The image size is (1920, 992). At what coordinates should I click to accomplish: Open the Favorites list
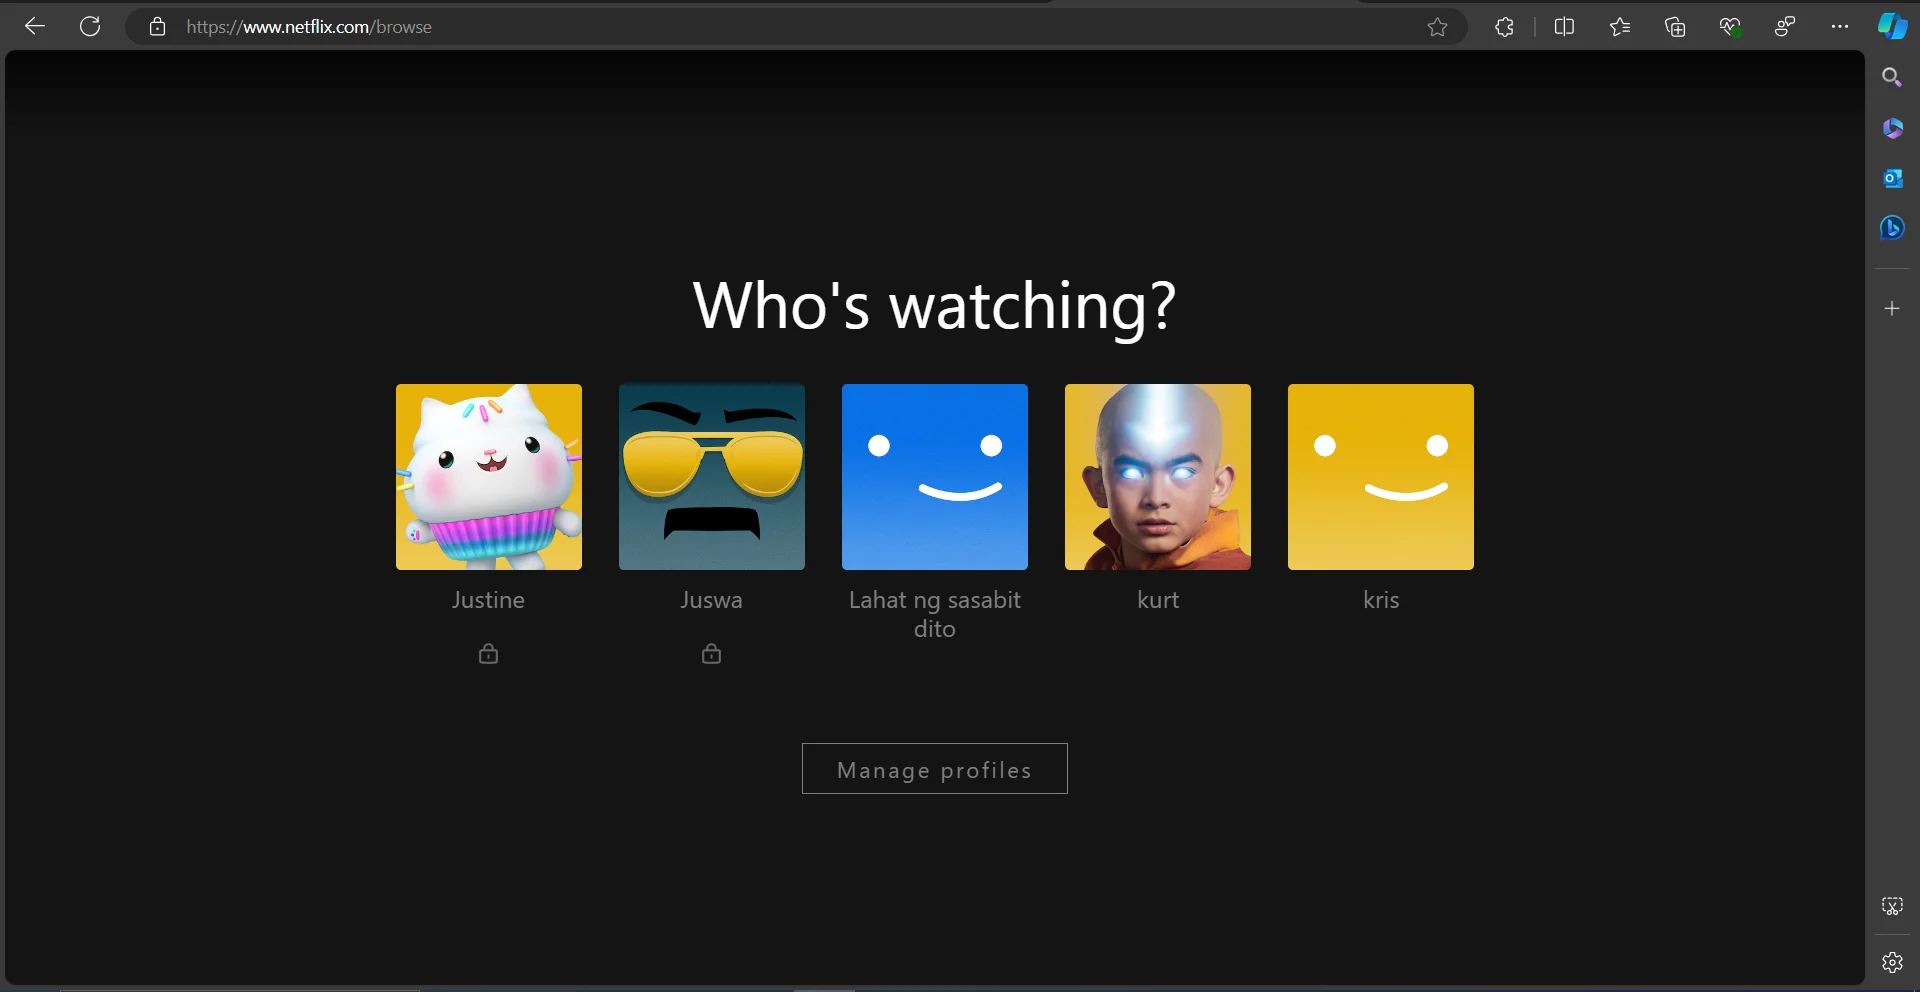pos(1620,27)
